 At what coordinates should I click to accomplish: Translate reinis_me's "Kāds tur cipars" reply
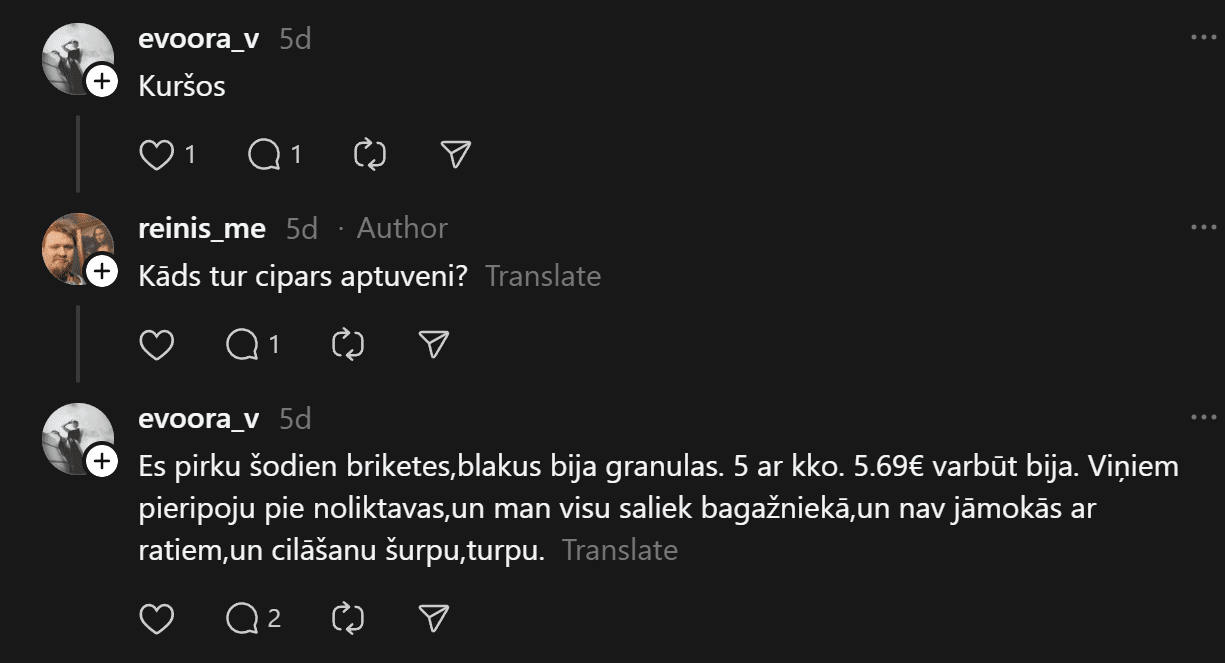[x=542, y=276]
